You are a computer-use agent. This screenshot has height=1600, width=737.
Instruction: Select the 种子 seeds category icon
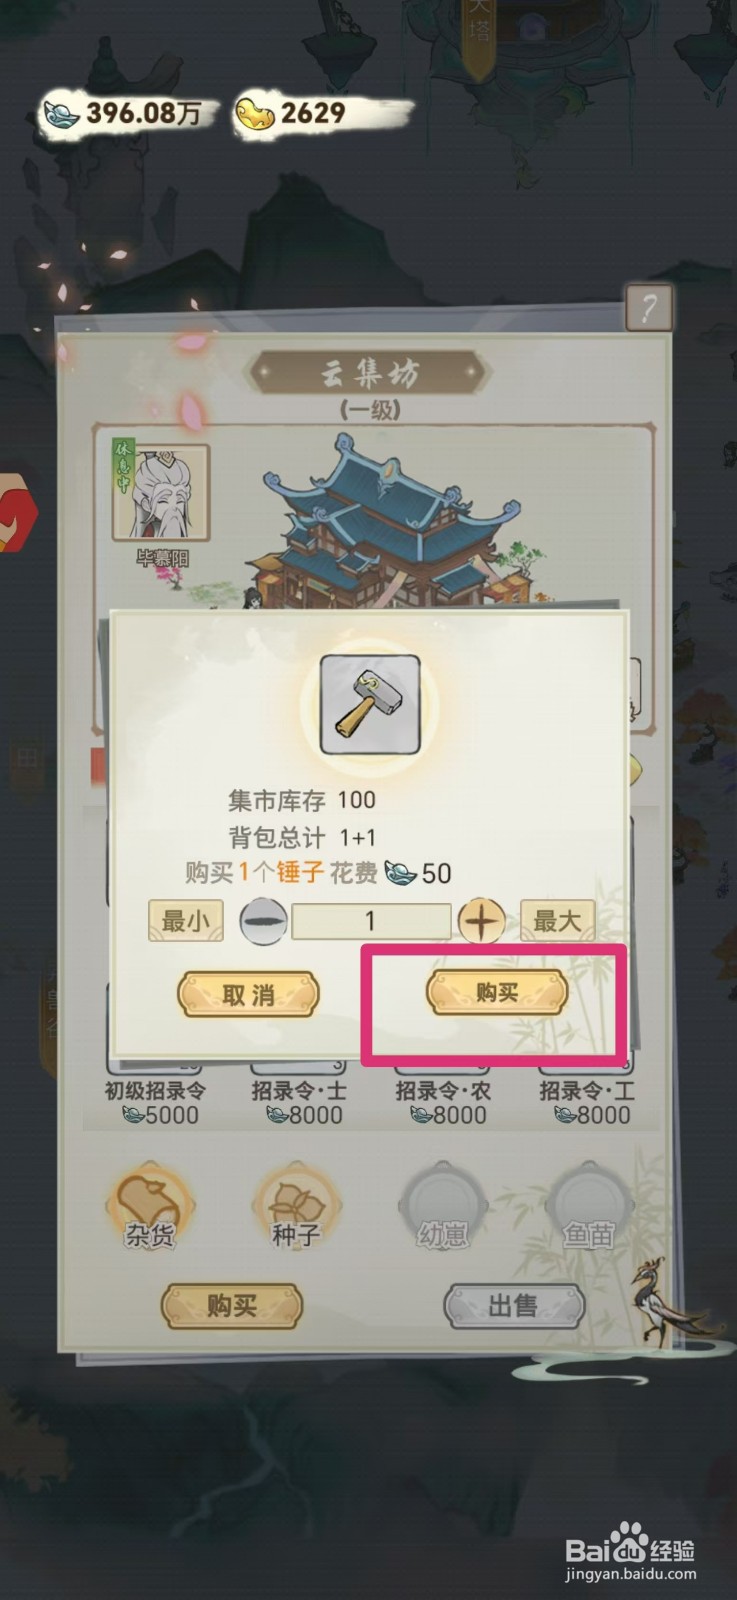coord(296,1205)
